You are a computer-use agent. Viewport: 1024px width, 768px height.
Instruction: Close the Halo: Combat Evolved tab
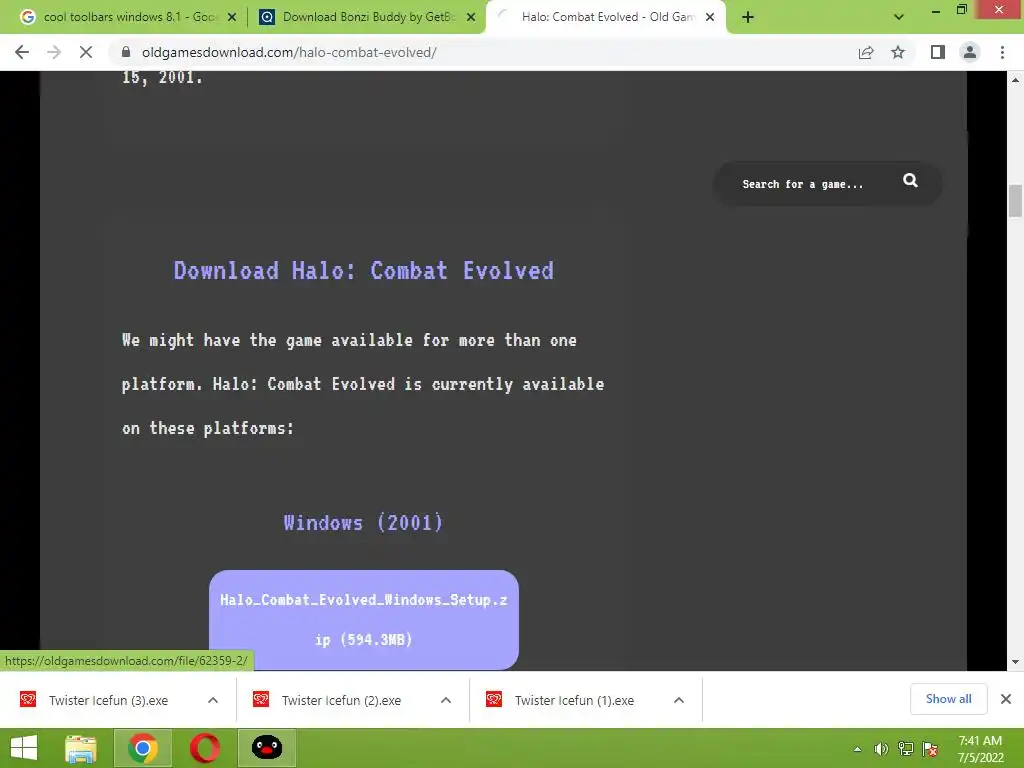pyautogui.click(x=710, y=18)
